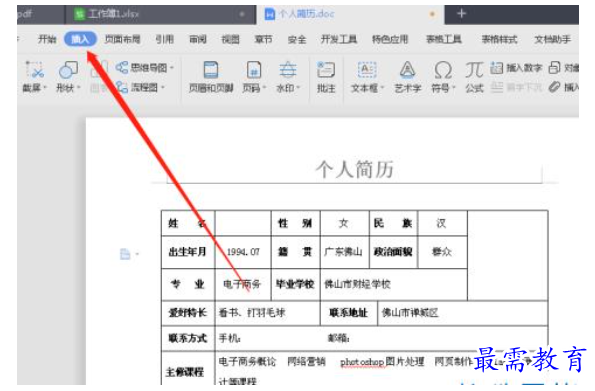Click the 毕业学校 label cell
595x391 pixels.
click(295, 284)
